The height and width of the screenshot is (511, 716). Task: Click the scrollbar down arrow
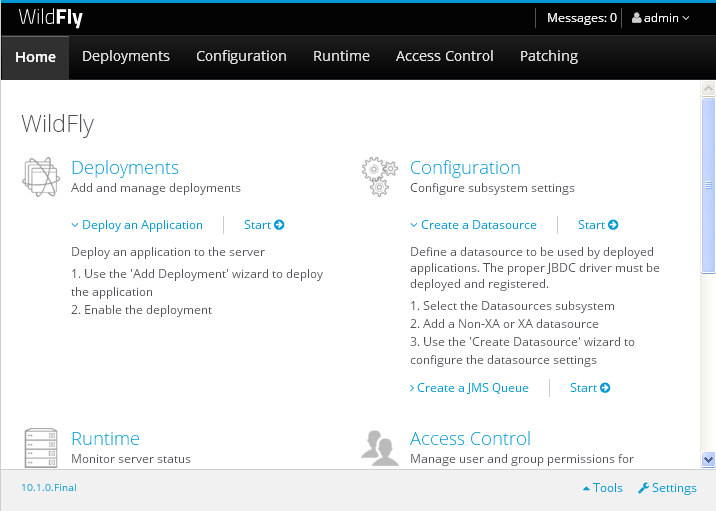pos(708,459)
